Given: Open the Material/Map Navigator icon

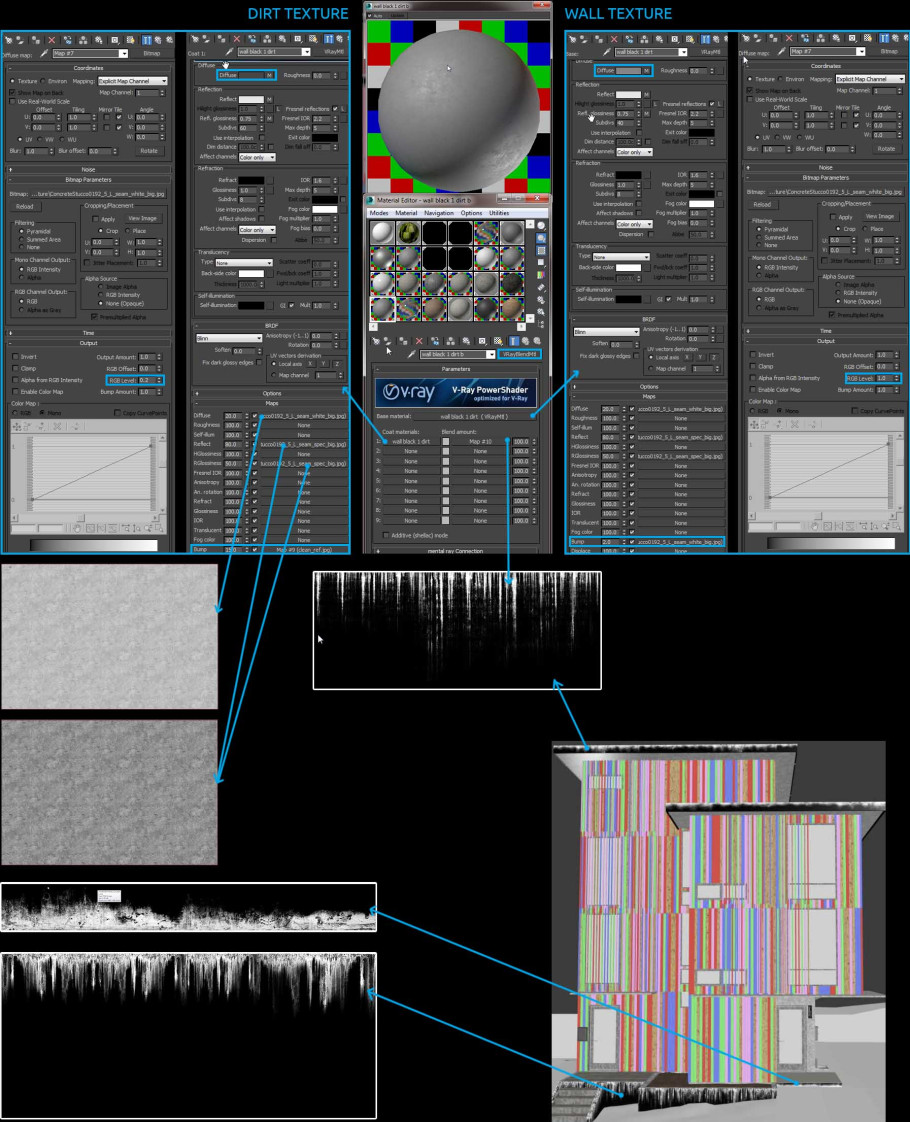Looking at the screenshot, I should 542,324.
